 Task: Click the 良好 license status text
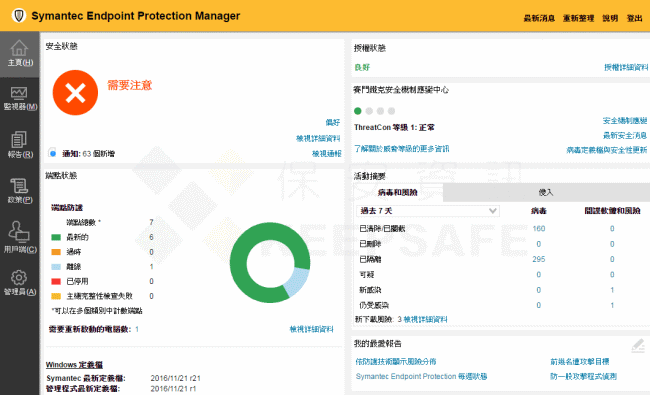coord(362,67)
